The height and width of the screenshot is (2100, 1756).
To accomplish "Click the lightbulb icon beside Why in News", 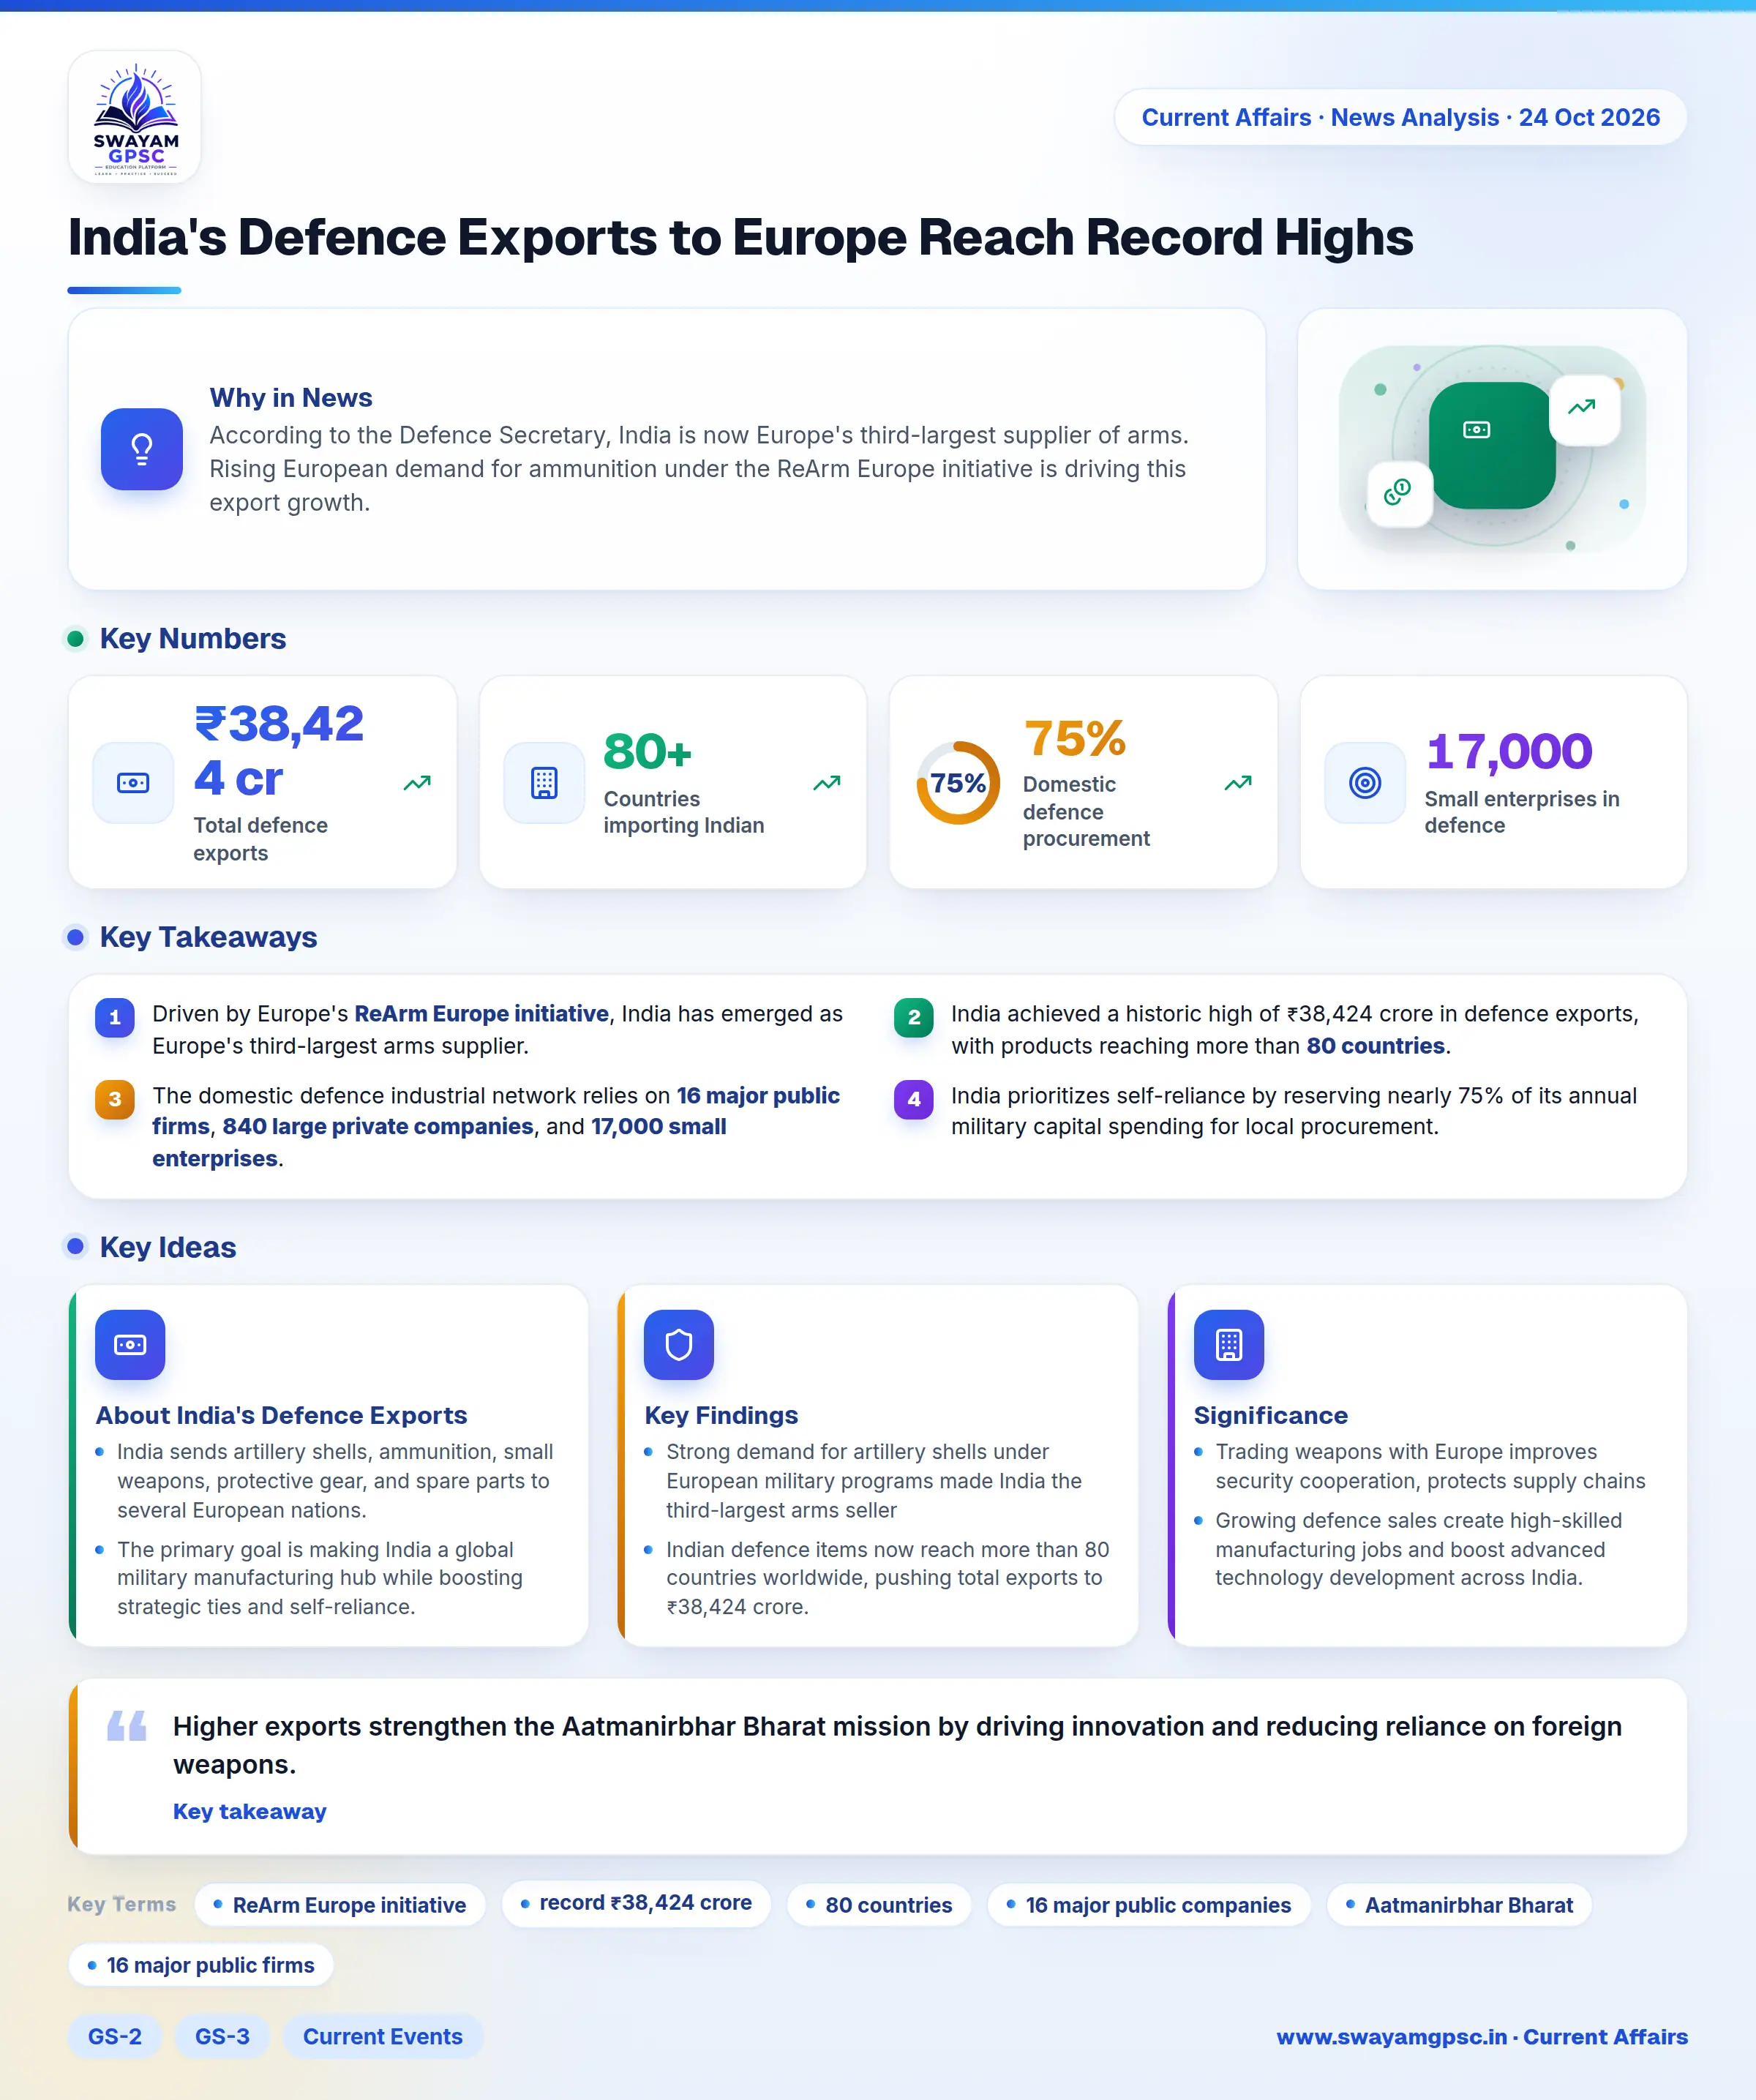I will 142,449.
